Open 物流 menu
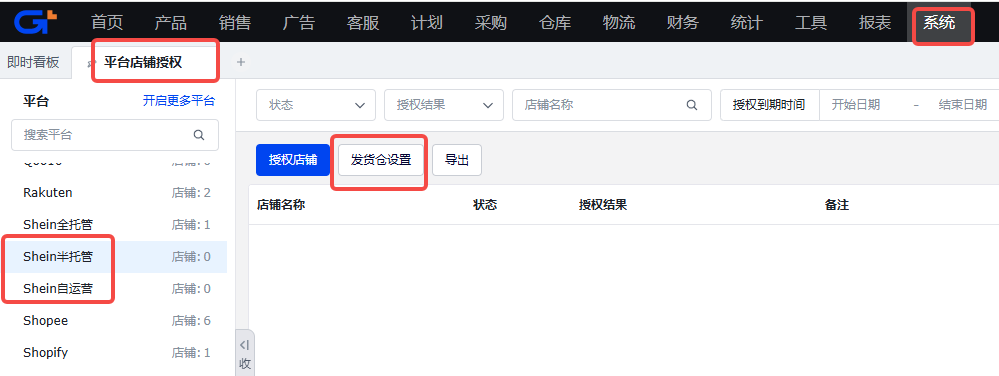The image size is (999, 376). 619,23
